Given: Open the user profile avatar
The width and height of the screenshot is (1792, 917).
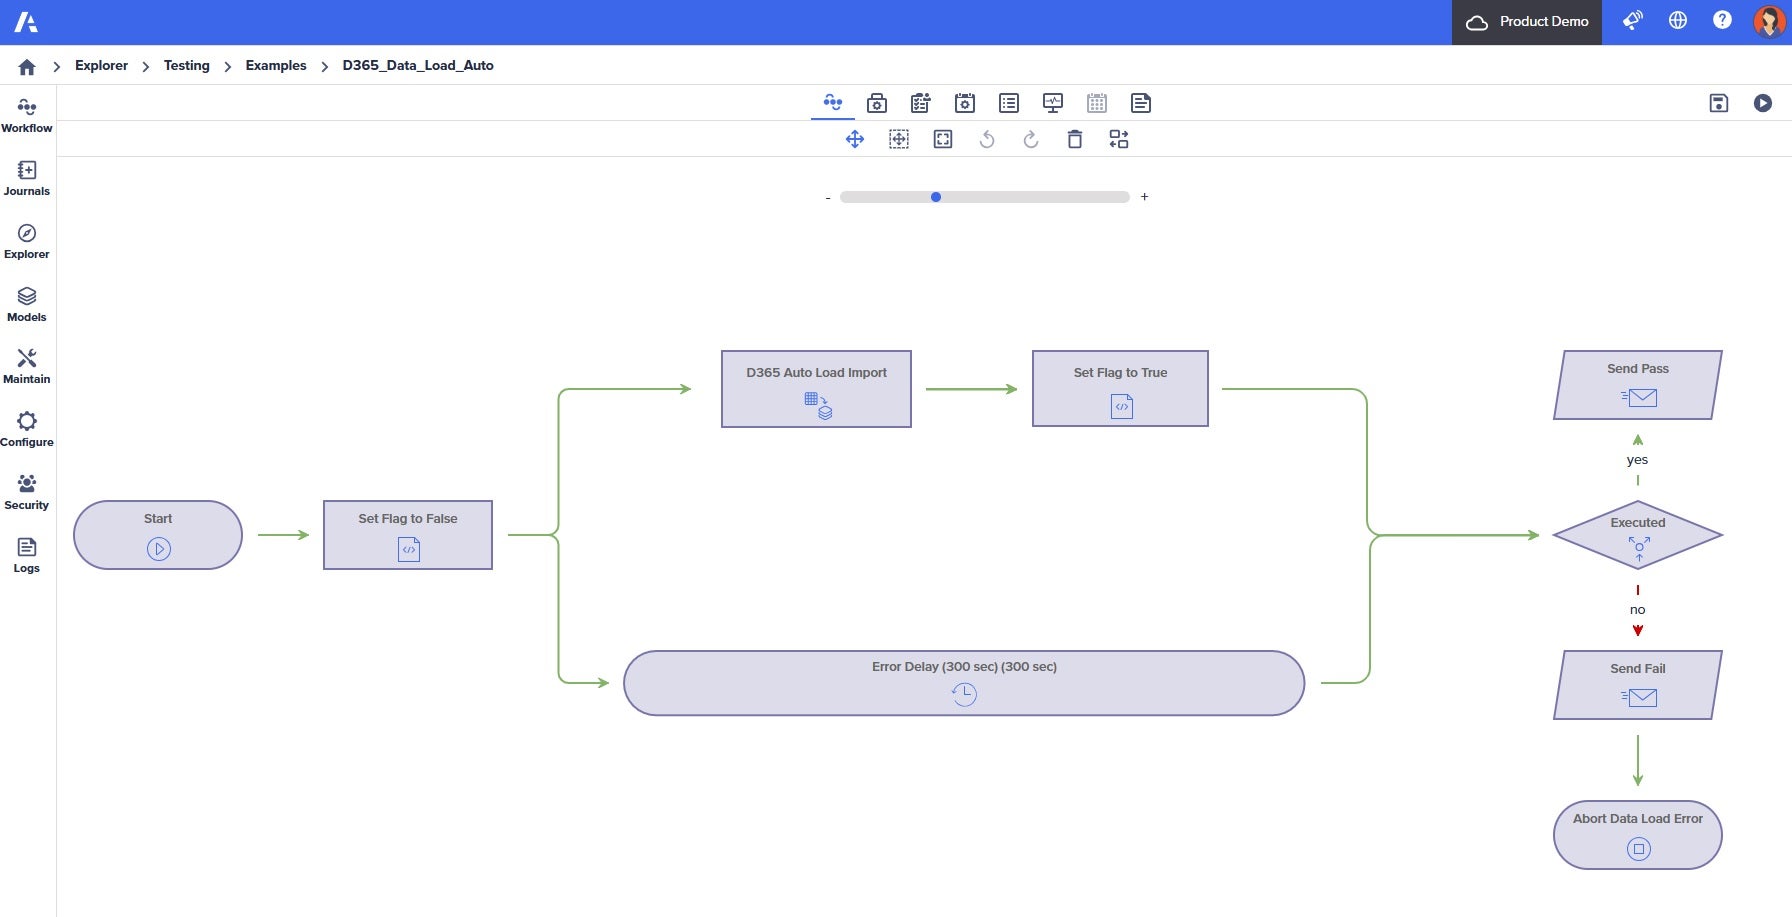Looking at the screenshot, I should point(1769,21).
